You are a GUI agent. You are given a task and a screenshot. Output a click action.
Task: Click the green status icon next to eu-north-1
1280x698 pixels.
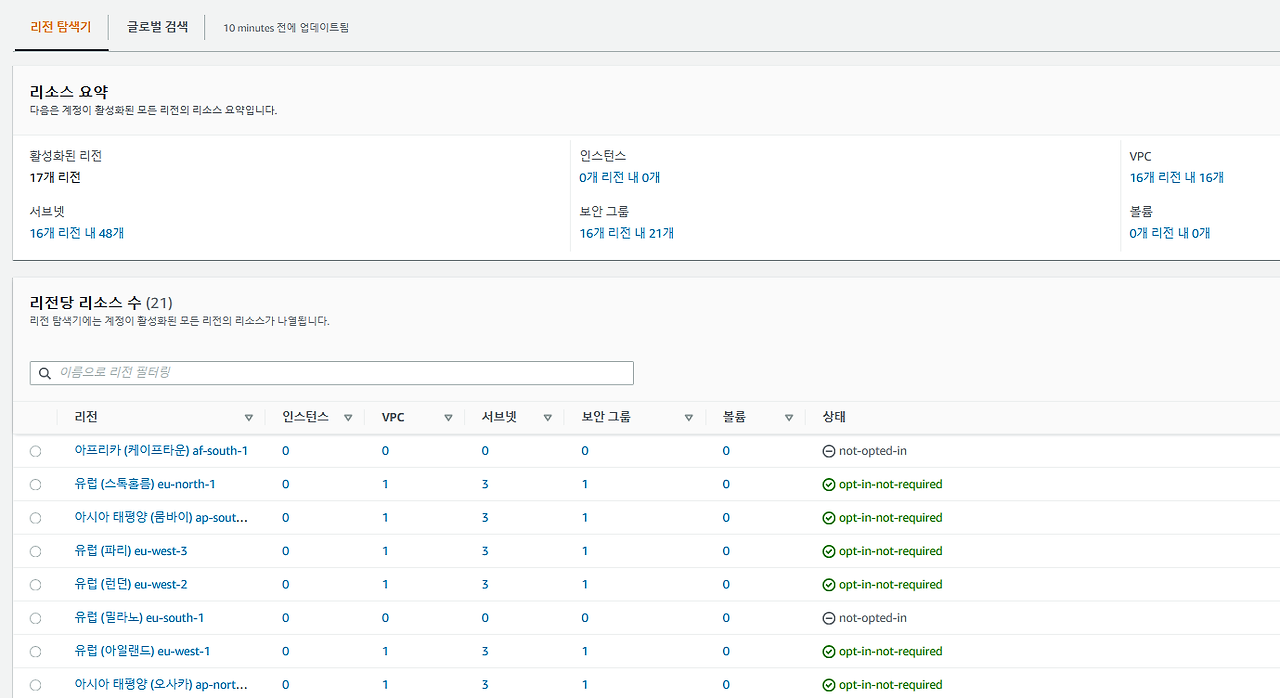point(828,484)
